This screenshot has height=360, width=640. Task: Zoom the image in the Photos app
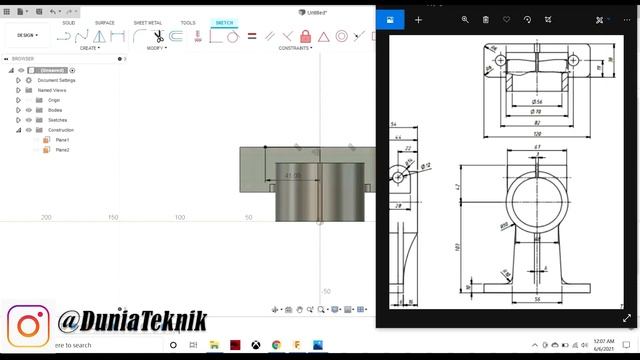point(465,20)
